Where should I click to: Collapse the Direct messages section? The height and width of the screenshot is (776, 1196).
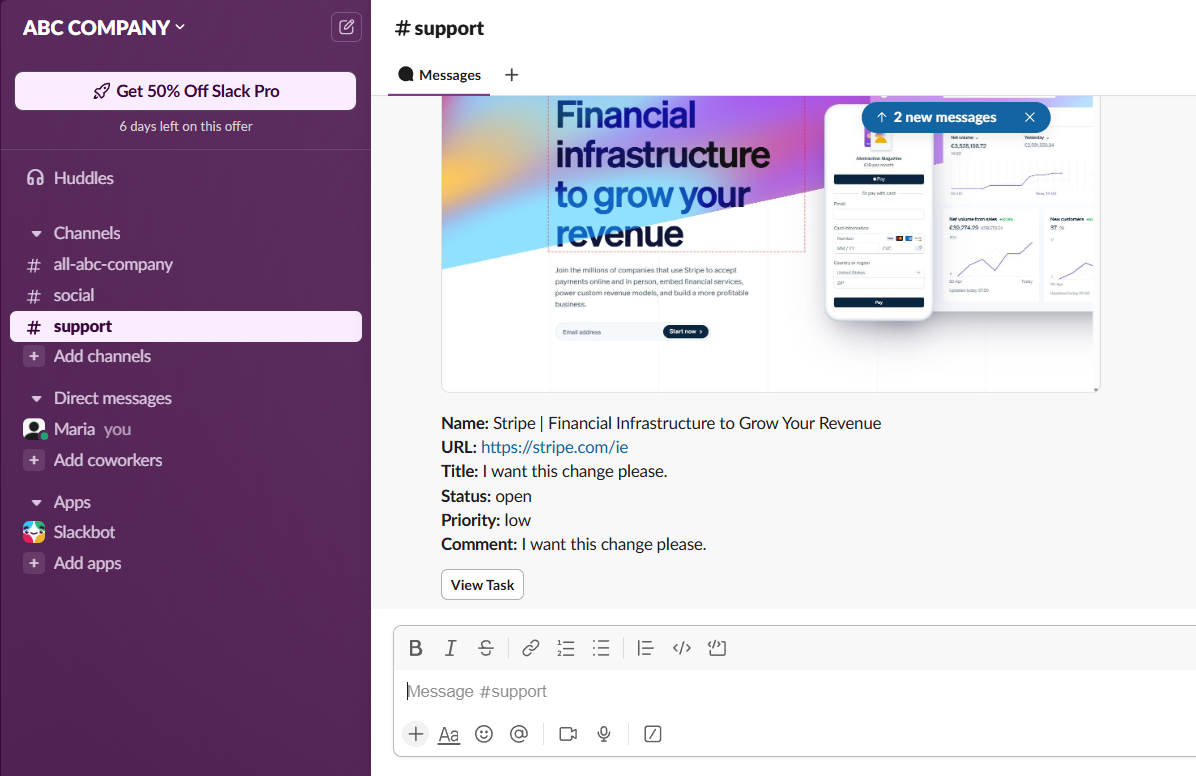[36, 398]
